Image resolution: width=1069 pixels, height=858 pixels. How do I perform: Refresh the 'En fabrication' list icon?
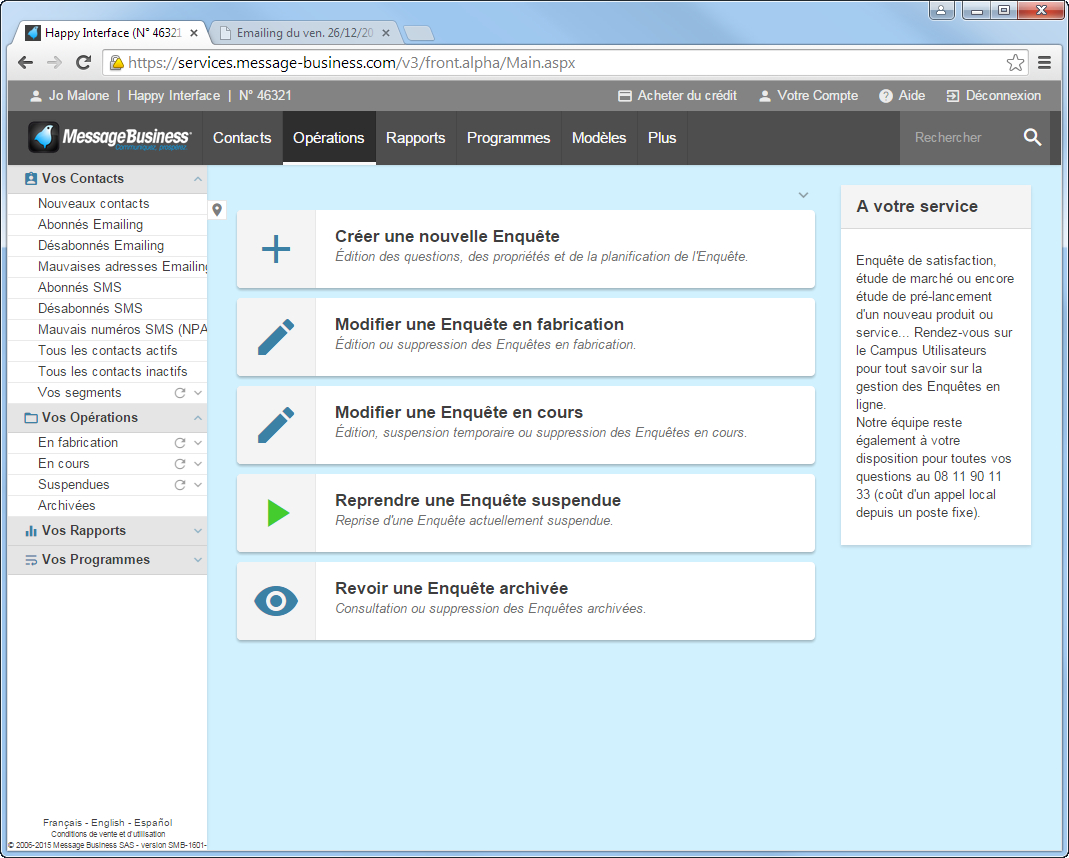pos(180,443)
